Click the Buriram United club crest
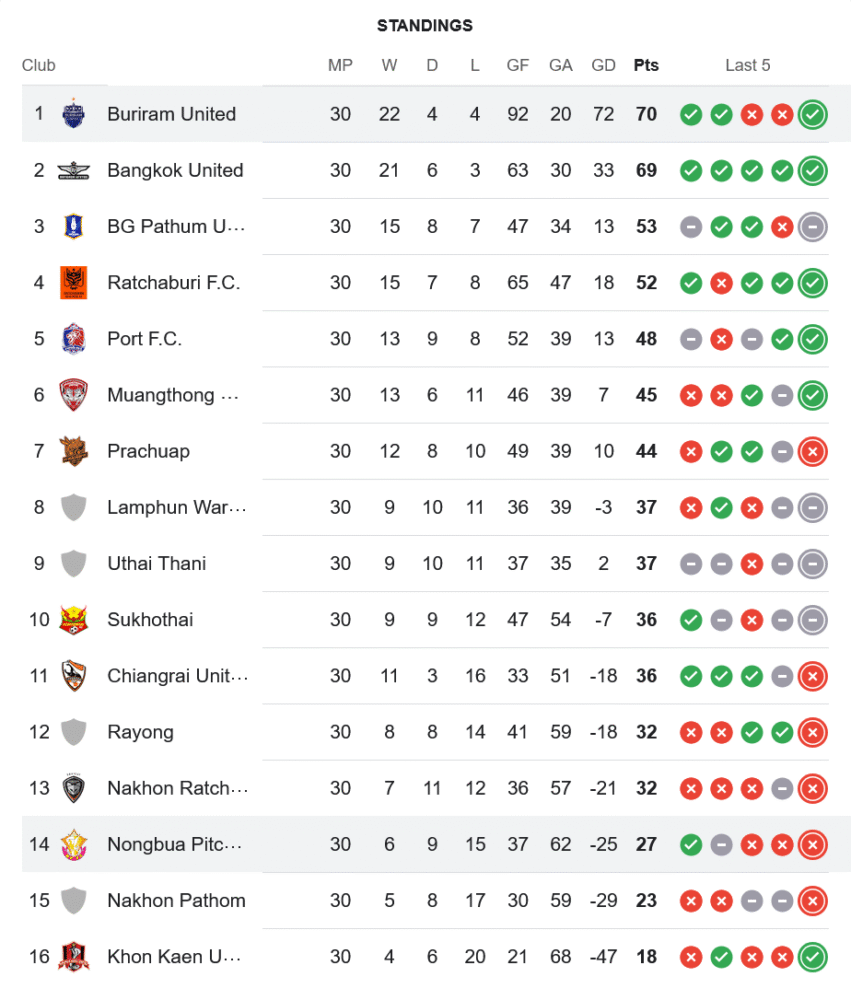Image resolution: width=851 pixels, height=1000 pixels. point(74,114)
